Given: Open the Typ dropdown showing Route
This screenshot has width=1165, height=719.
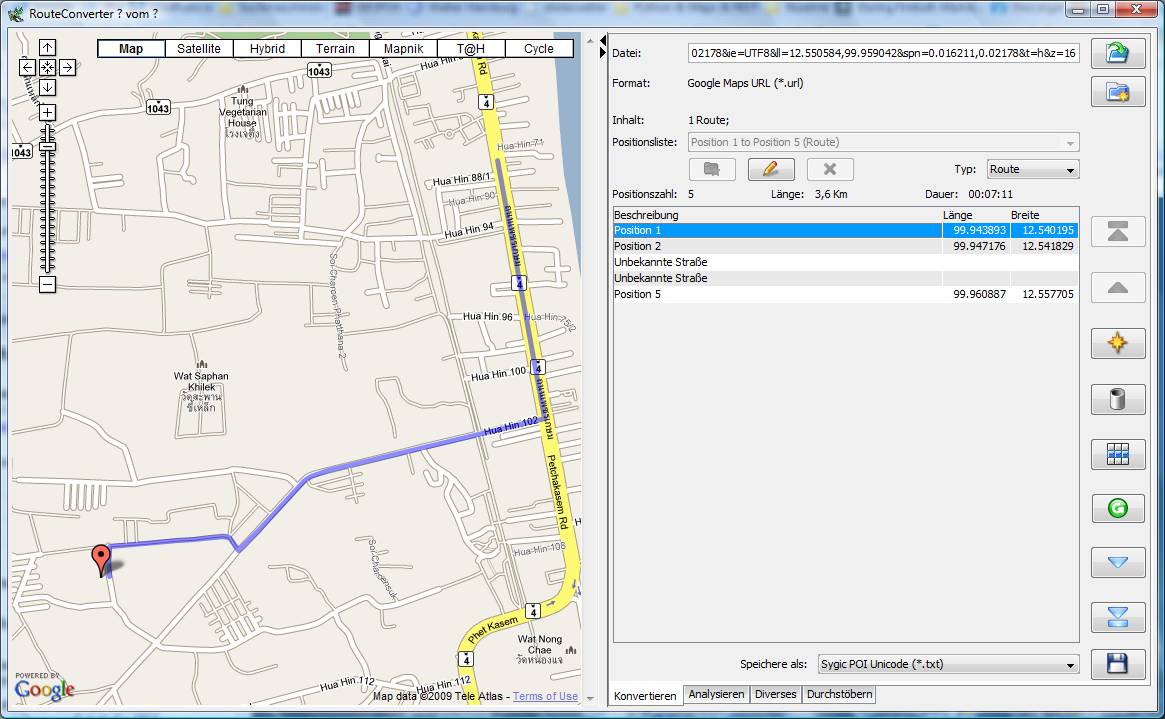Looking at the screenshot, I should [1033, 170].
